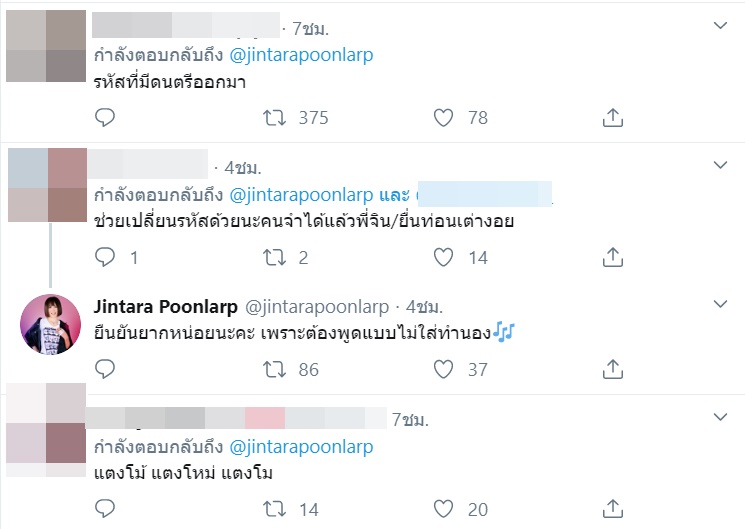
Task: Retweet the tweet showing 375 retweets
Action: (272, 118)
